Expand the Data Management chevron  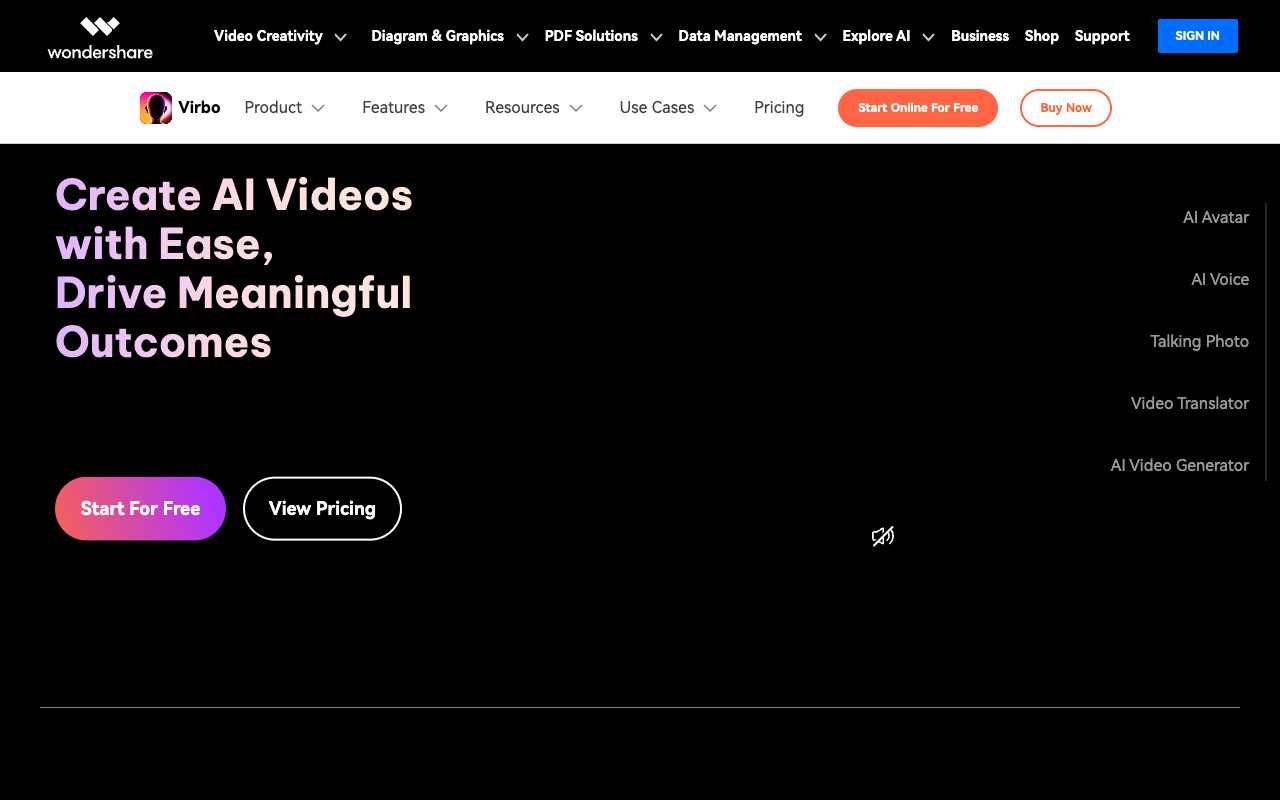pyautogui.click(x=820, y=37)
